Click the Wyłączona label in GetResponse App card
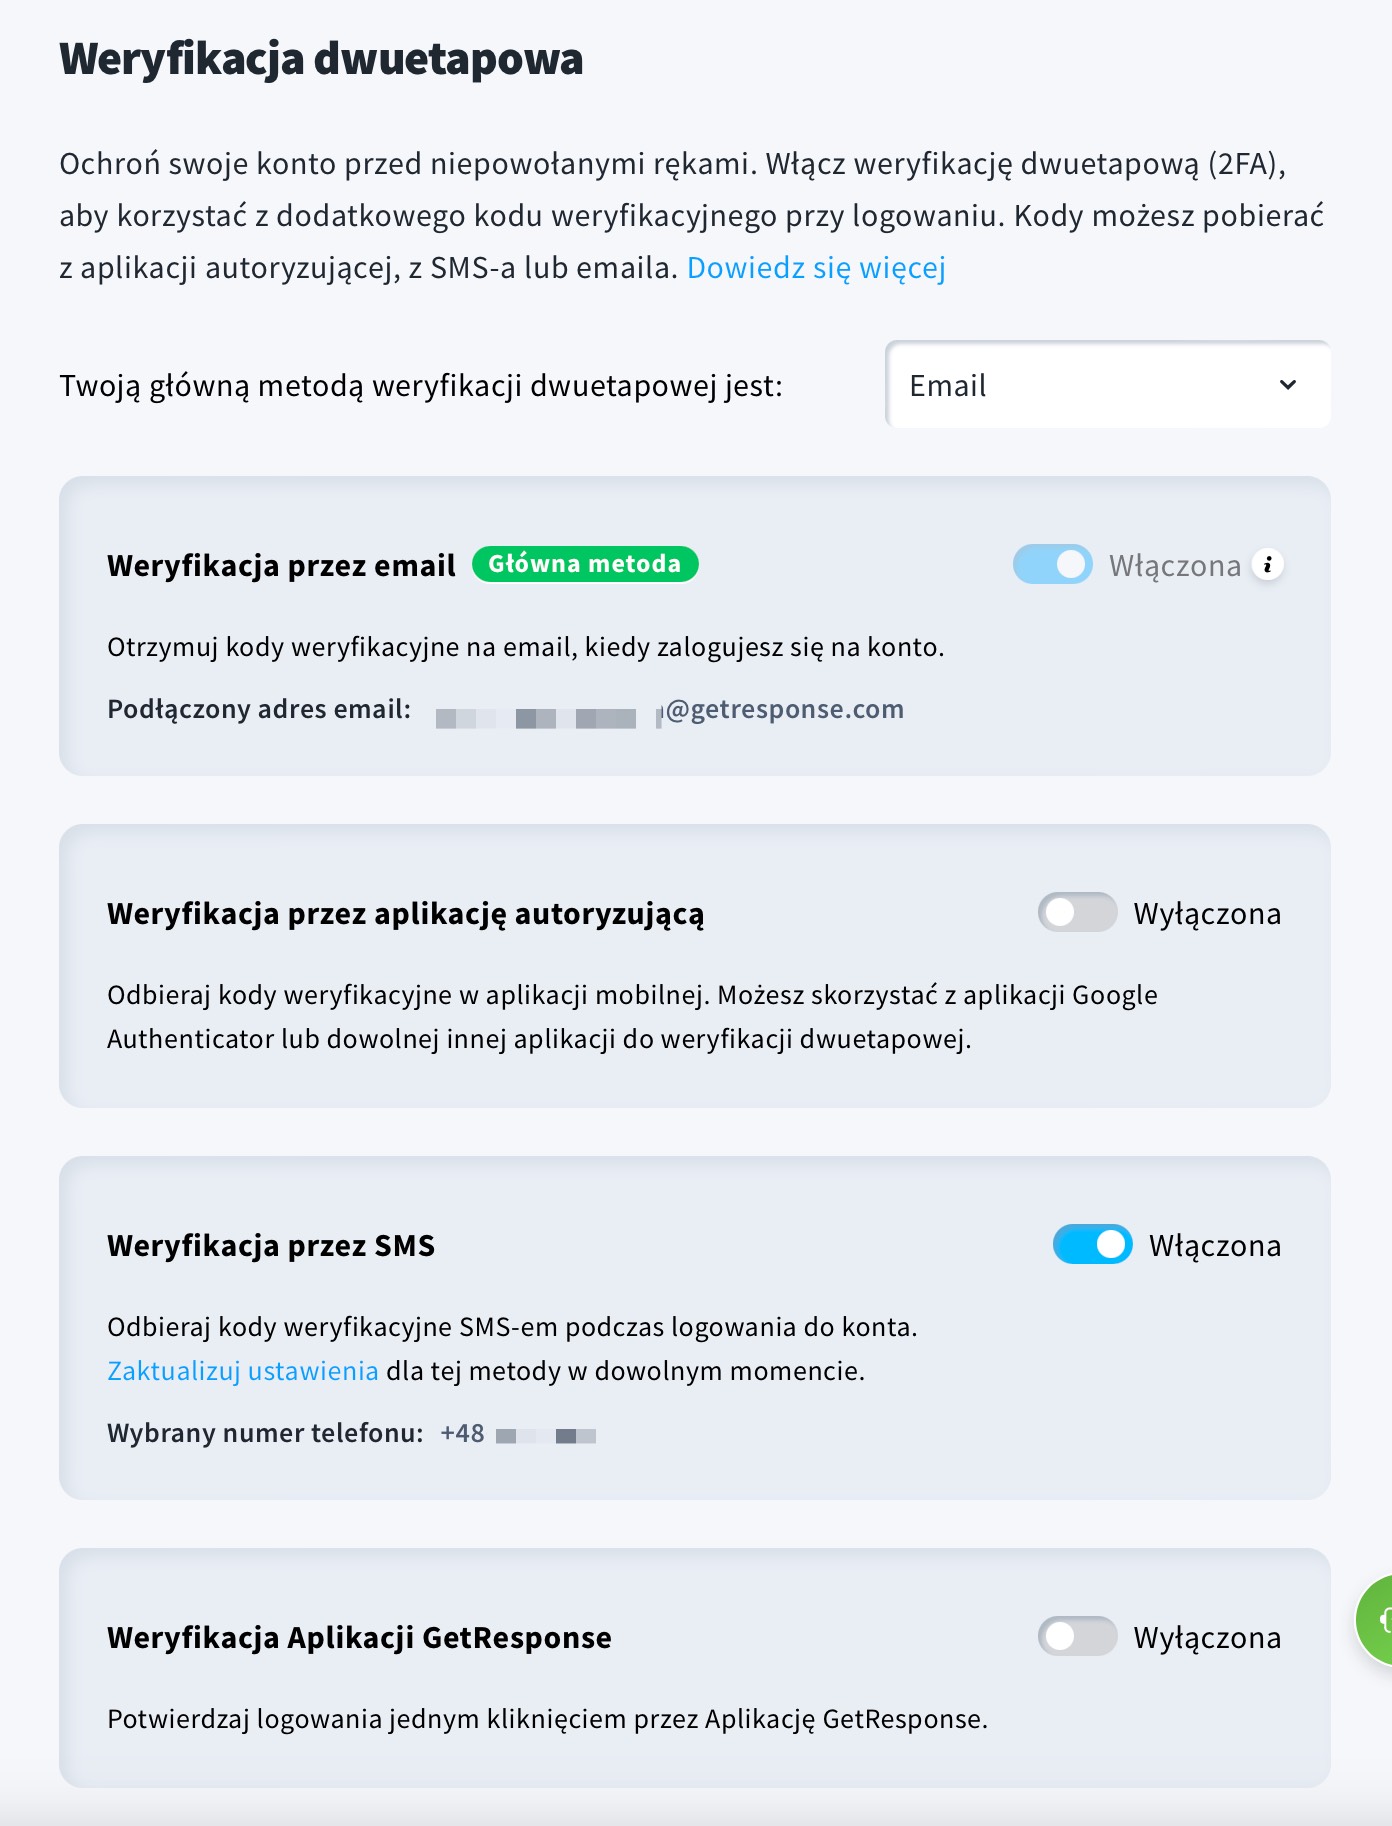This screenshot has width=1392, height=1826. (1207, 1637)
